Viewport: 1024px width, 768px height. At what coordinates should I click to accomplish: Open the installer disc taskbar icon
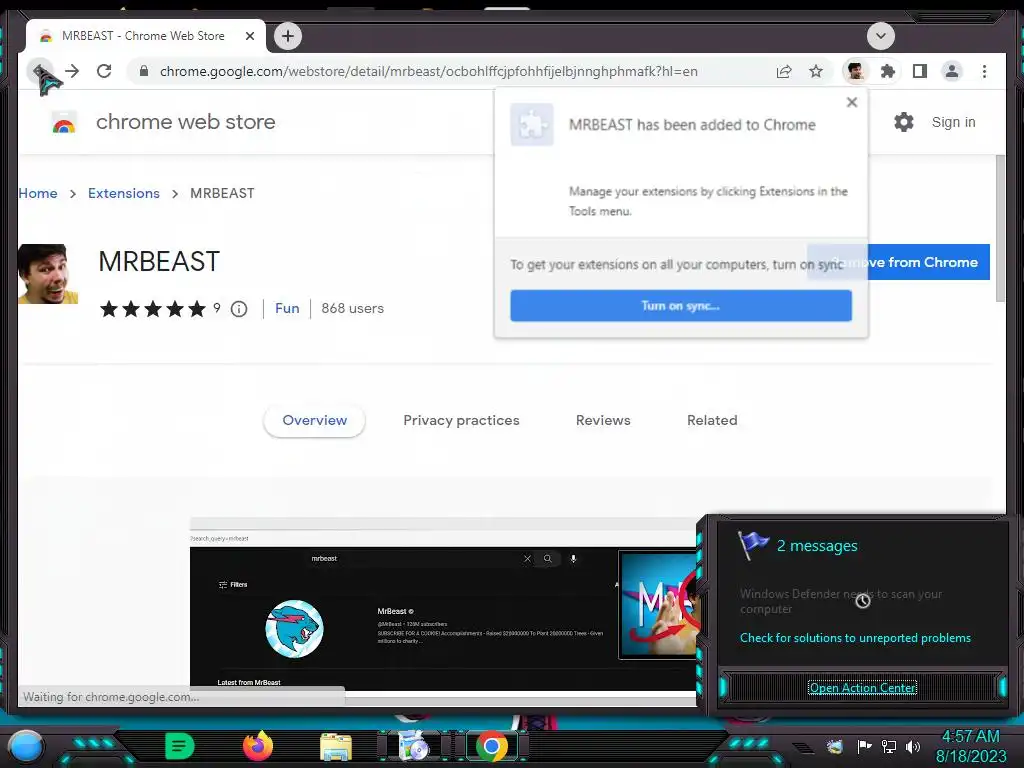pos(413,746)
